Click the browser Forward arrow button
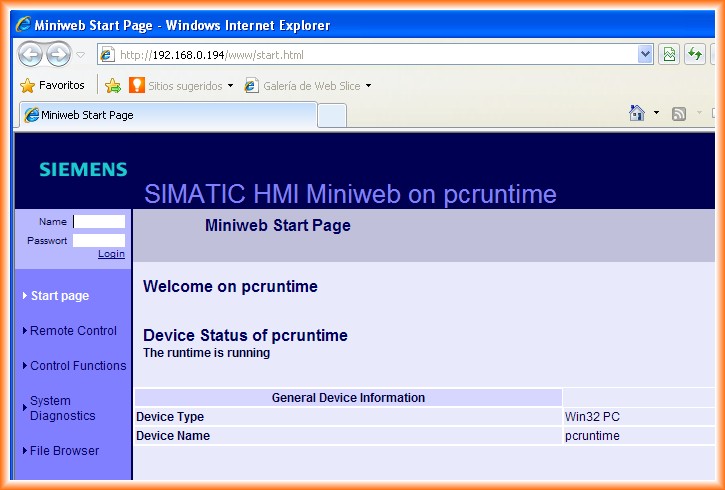 click(59, 55)
